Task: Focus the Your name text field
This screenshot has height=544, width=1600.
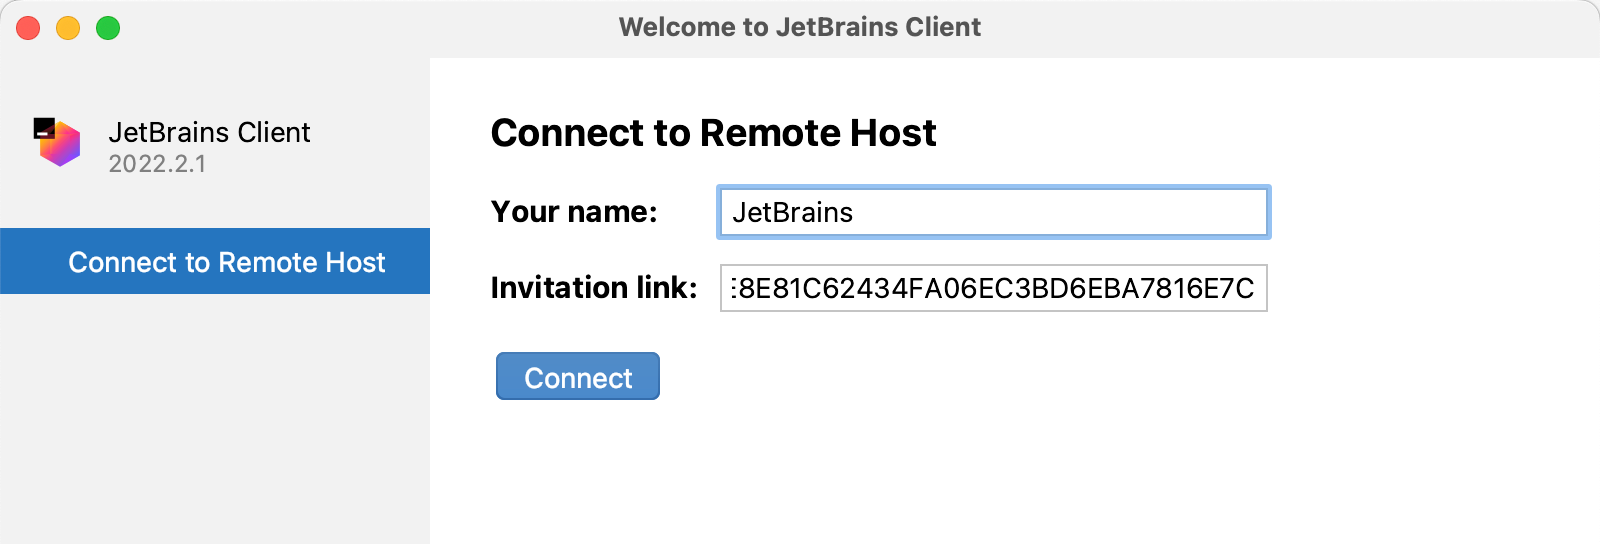Action: coord(993,212)
